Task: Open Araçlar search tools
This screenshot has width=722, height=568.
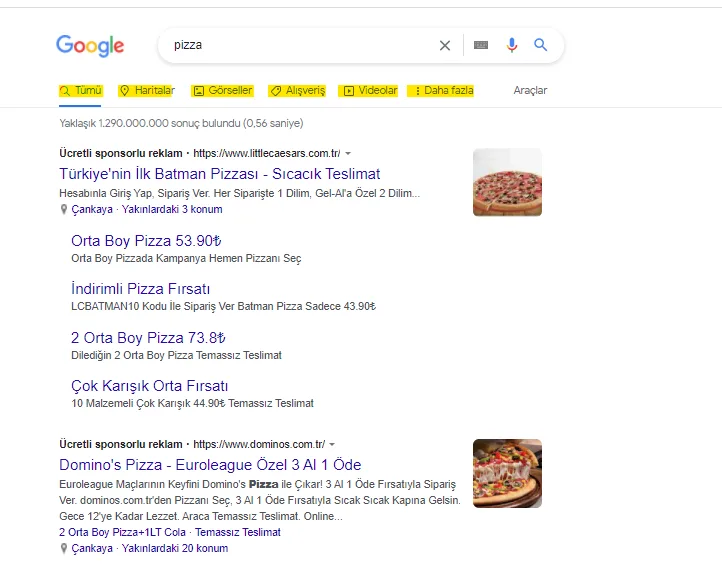Action: 530,91
